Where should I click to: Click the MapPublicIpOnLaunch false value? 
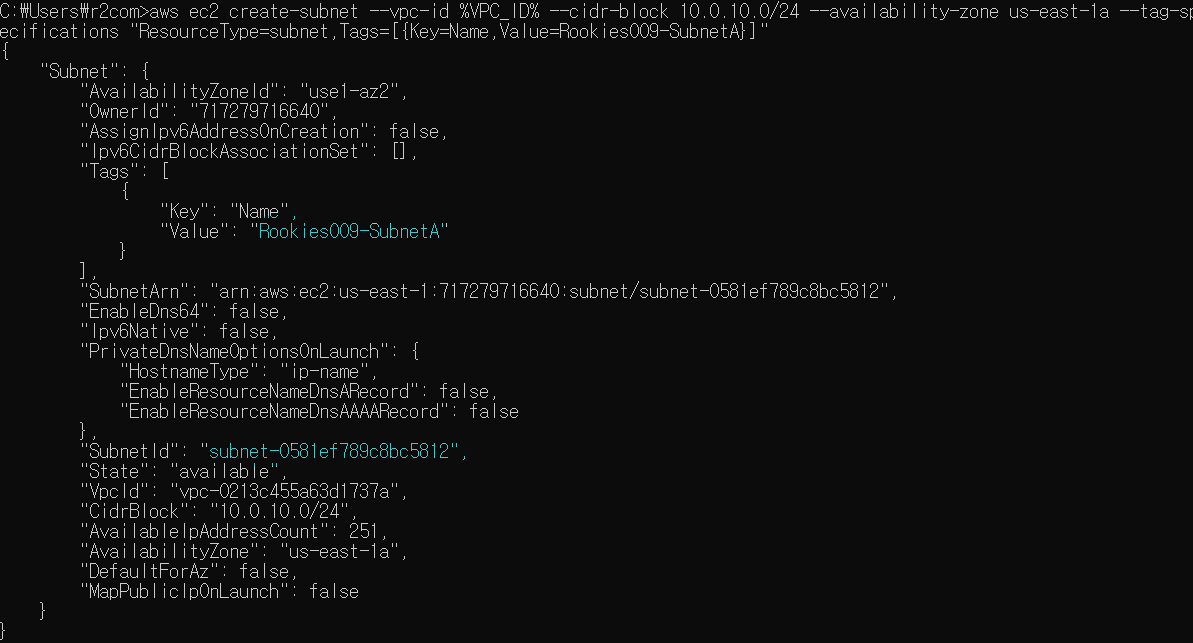coord(333,591)
